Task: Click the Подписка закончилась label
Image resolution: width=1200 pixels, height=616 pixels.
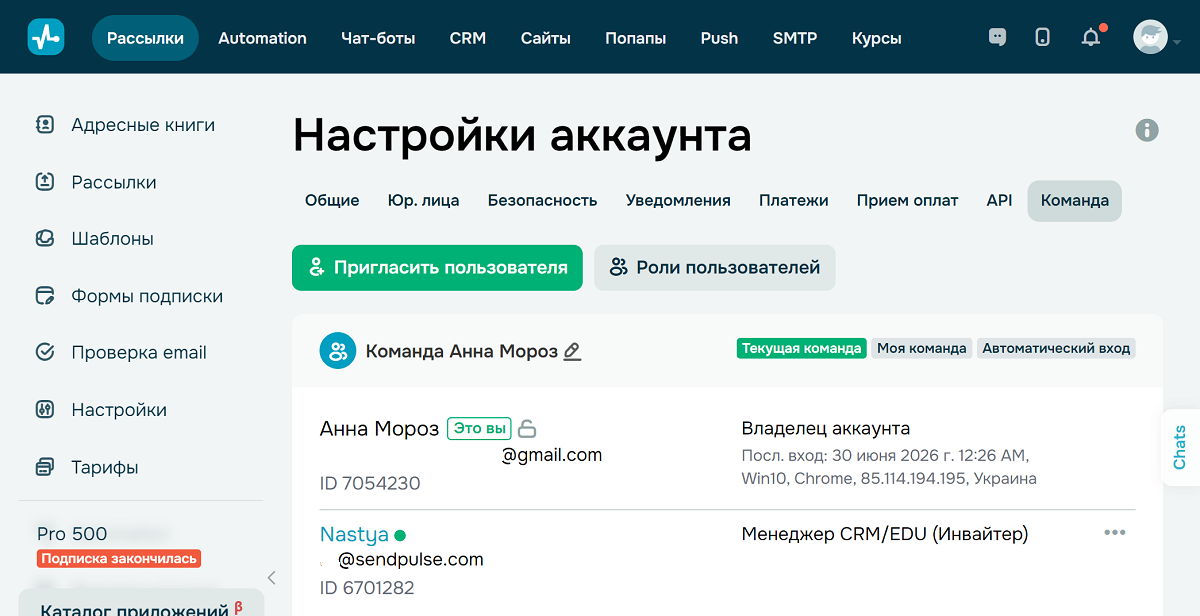Action: click(119, 559)
